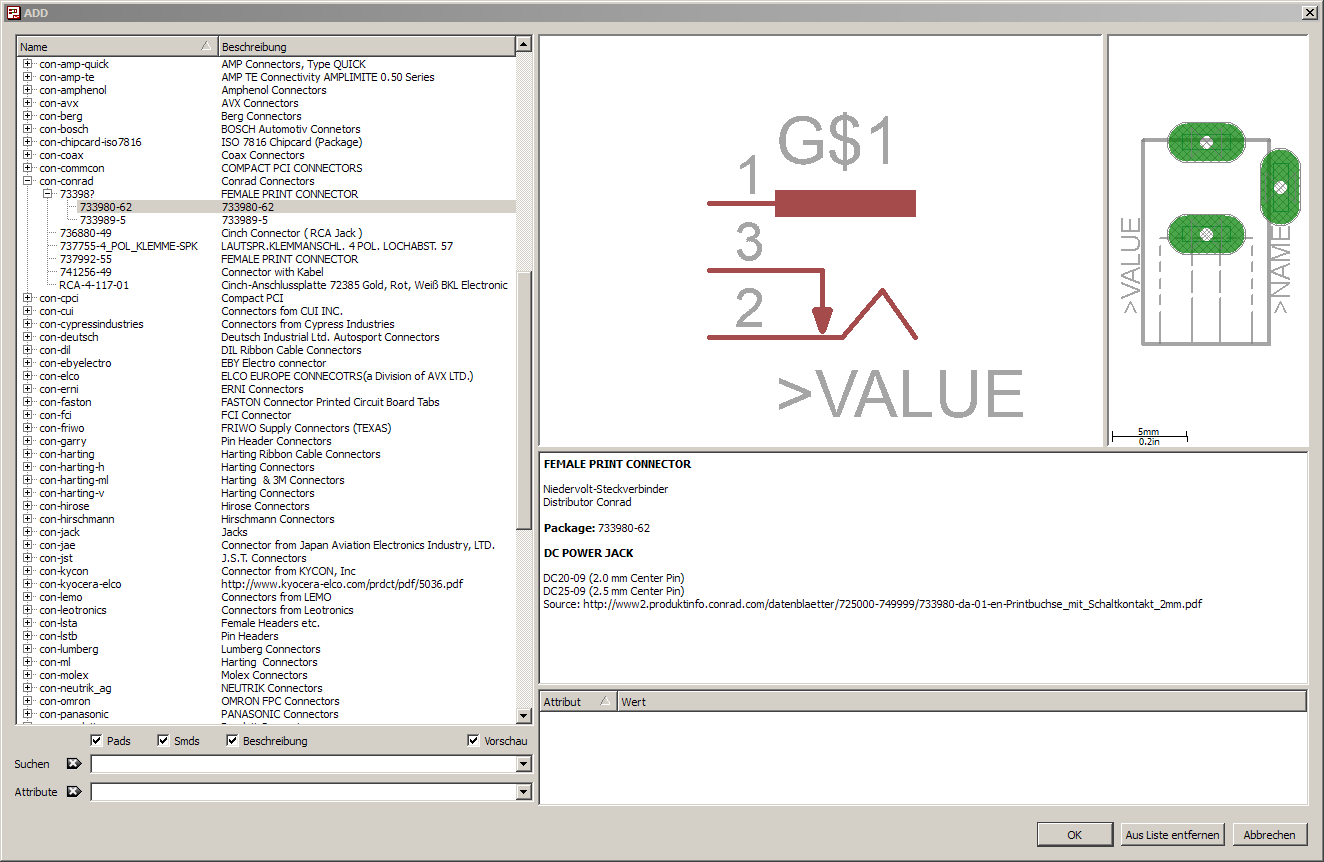
Task: Open the Suchen dropdown list
Action: pyautogui.click(x=523, y=764)
